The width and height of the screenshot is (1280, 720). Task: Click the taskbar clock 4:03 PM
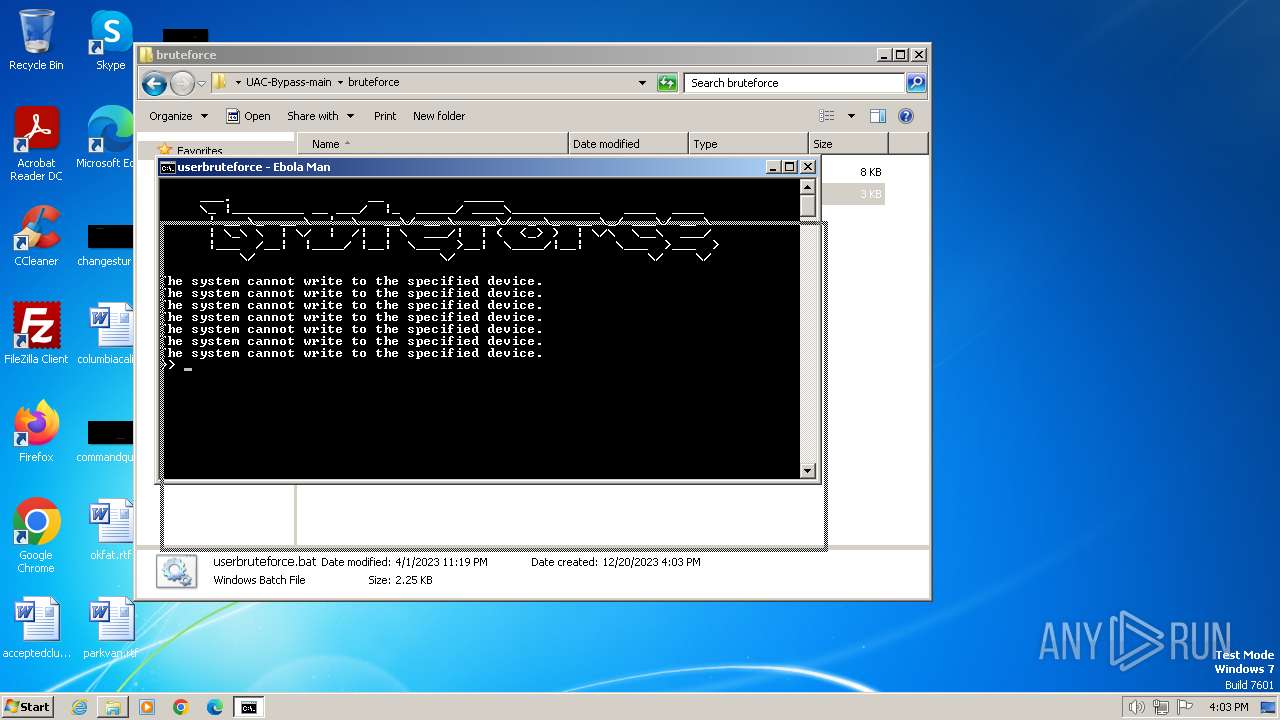(1228, 707)
